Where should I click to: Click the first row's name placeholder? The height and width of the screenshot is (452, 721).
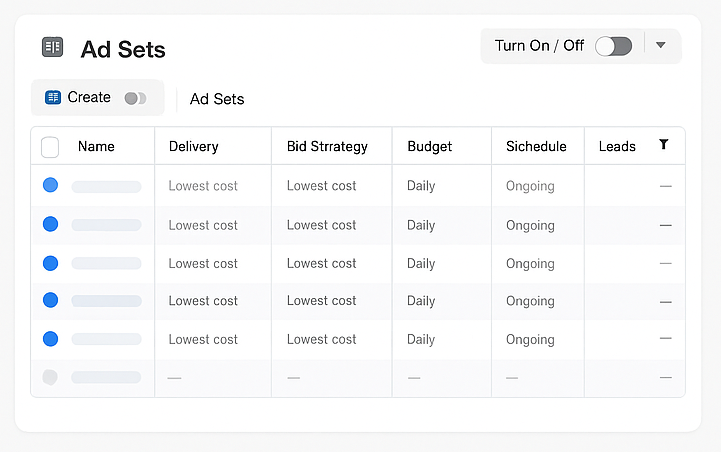[x=106, y=186]
